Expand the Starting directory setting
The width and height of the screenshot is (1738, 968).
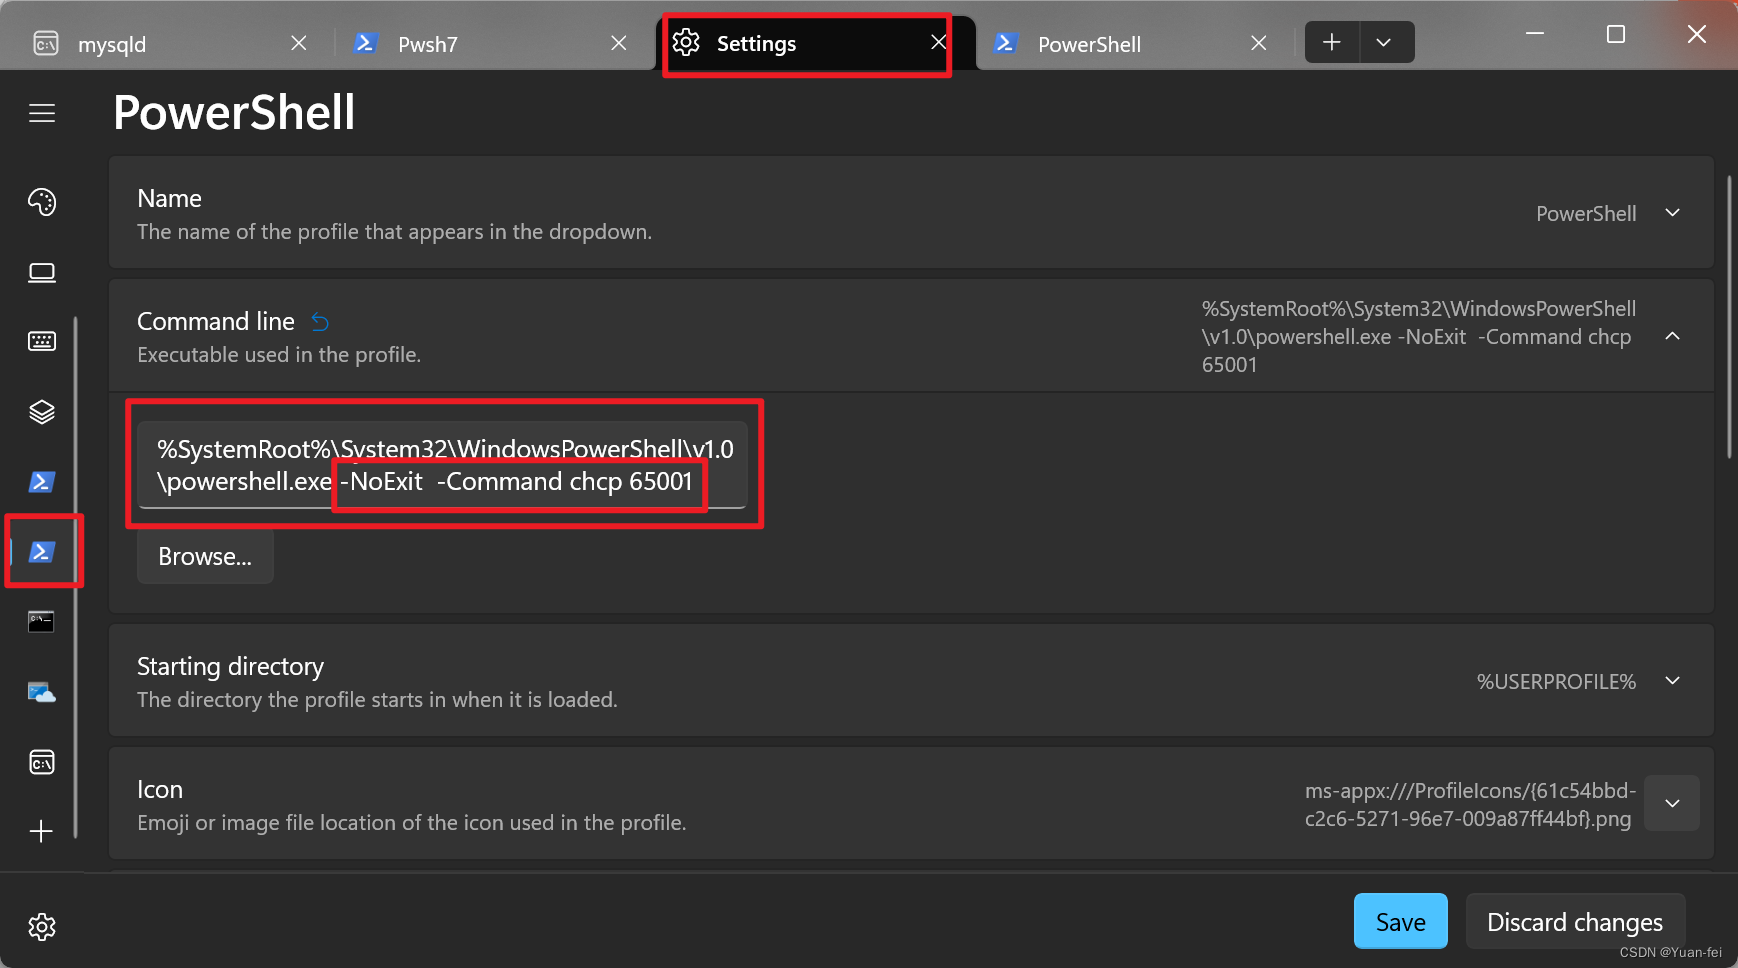[1672, 681]
